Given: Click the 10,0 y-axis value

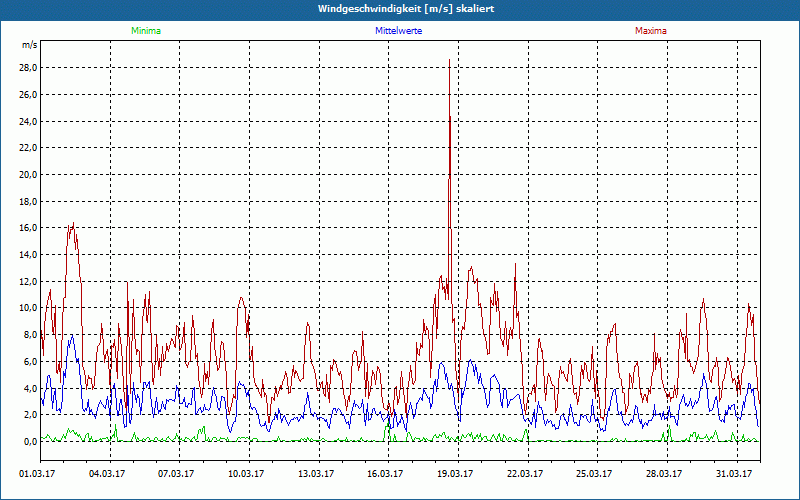Looking at the screenshot, I should pyautogui.click(x=28, y=308).
